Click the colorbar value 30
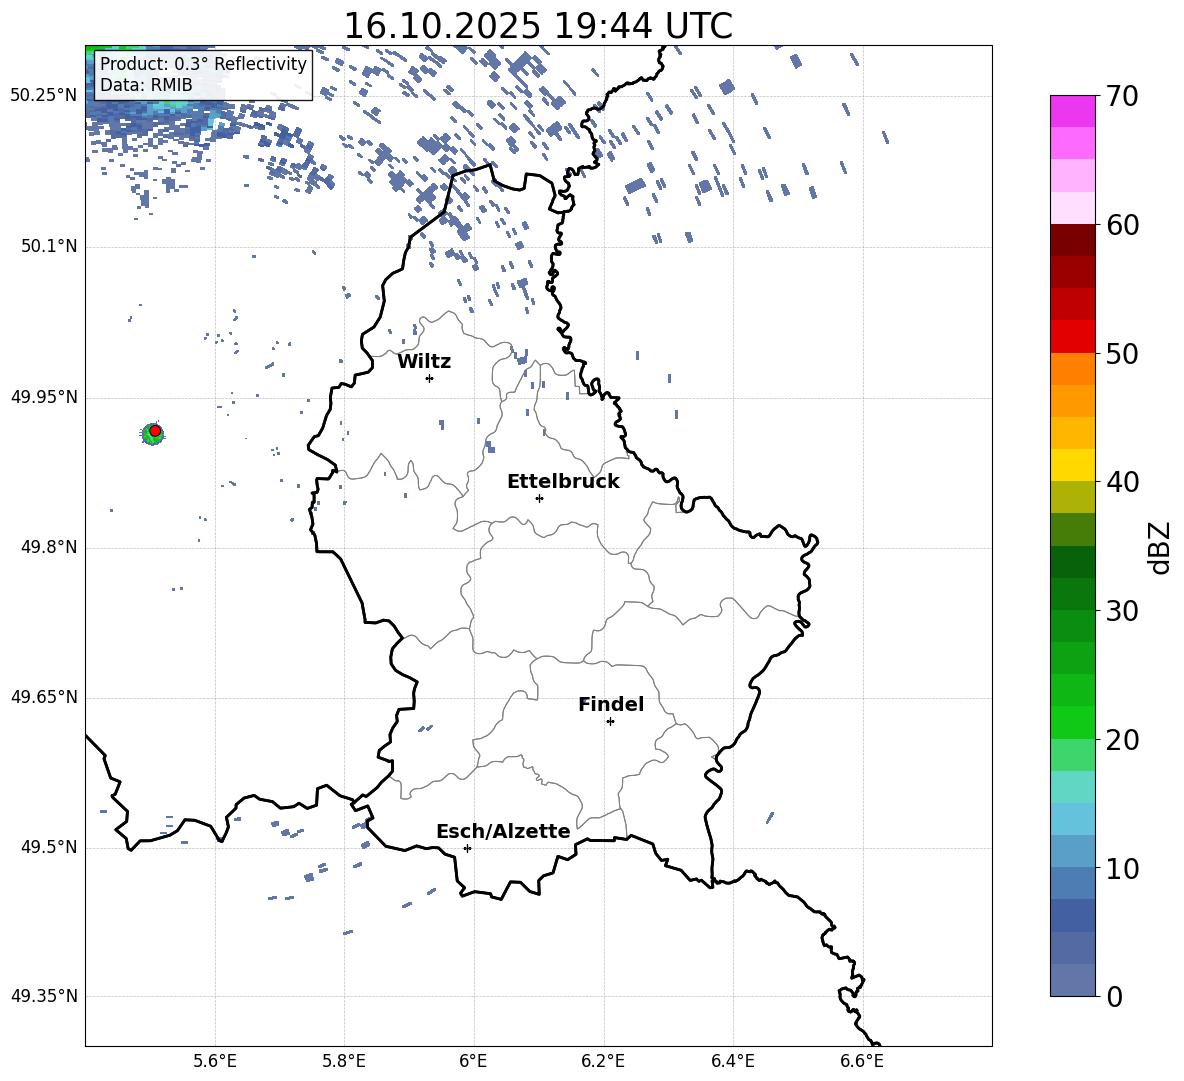 pos(1122,611)
